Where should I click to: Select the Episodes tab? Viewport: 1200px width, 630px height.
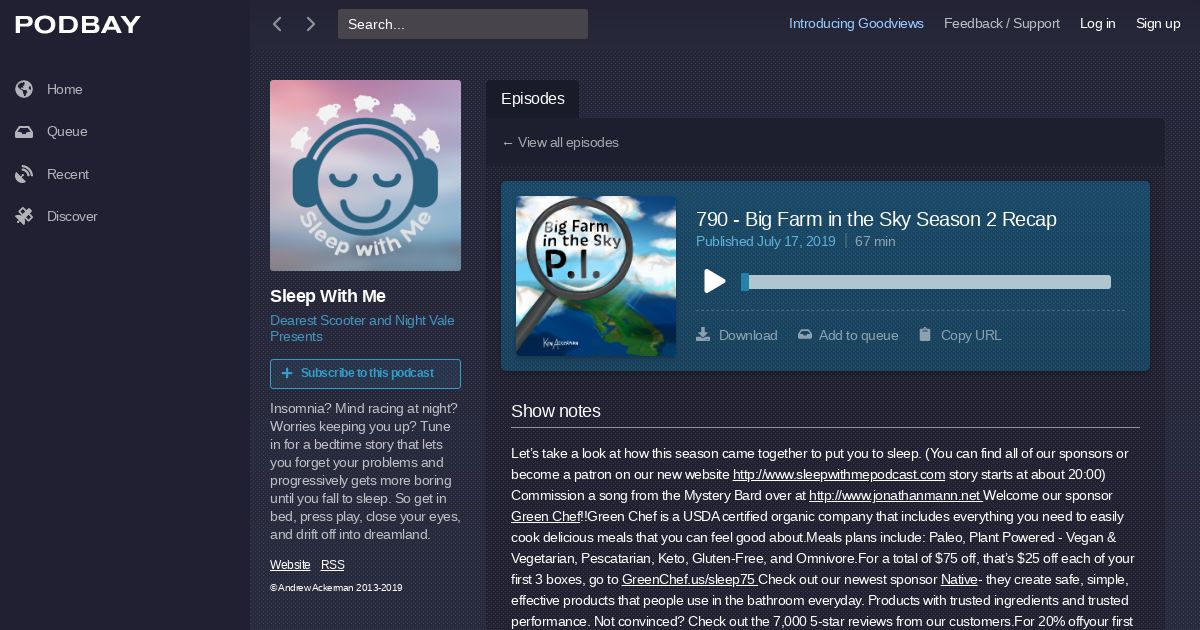pos(533,99)
